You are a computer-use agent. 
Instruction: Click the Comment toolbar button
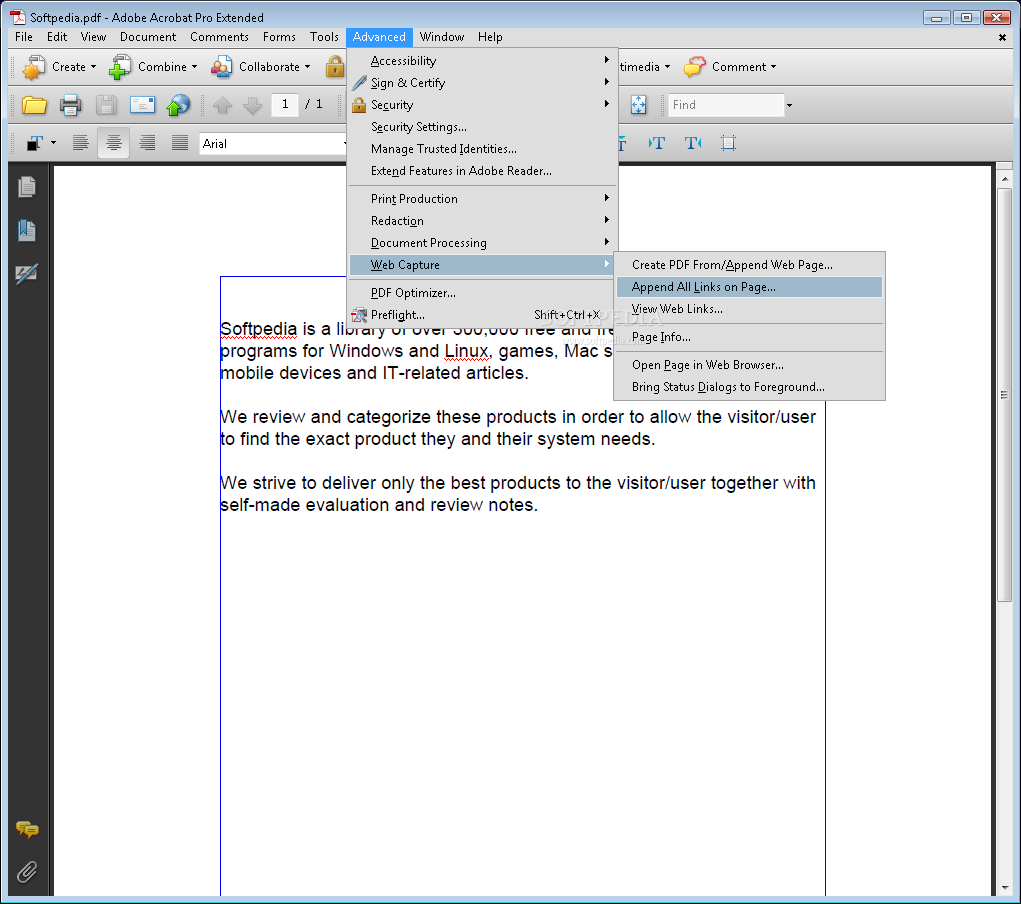[x=730, y=66]
